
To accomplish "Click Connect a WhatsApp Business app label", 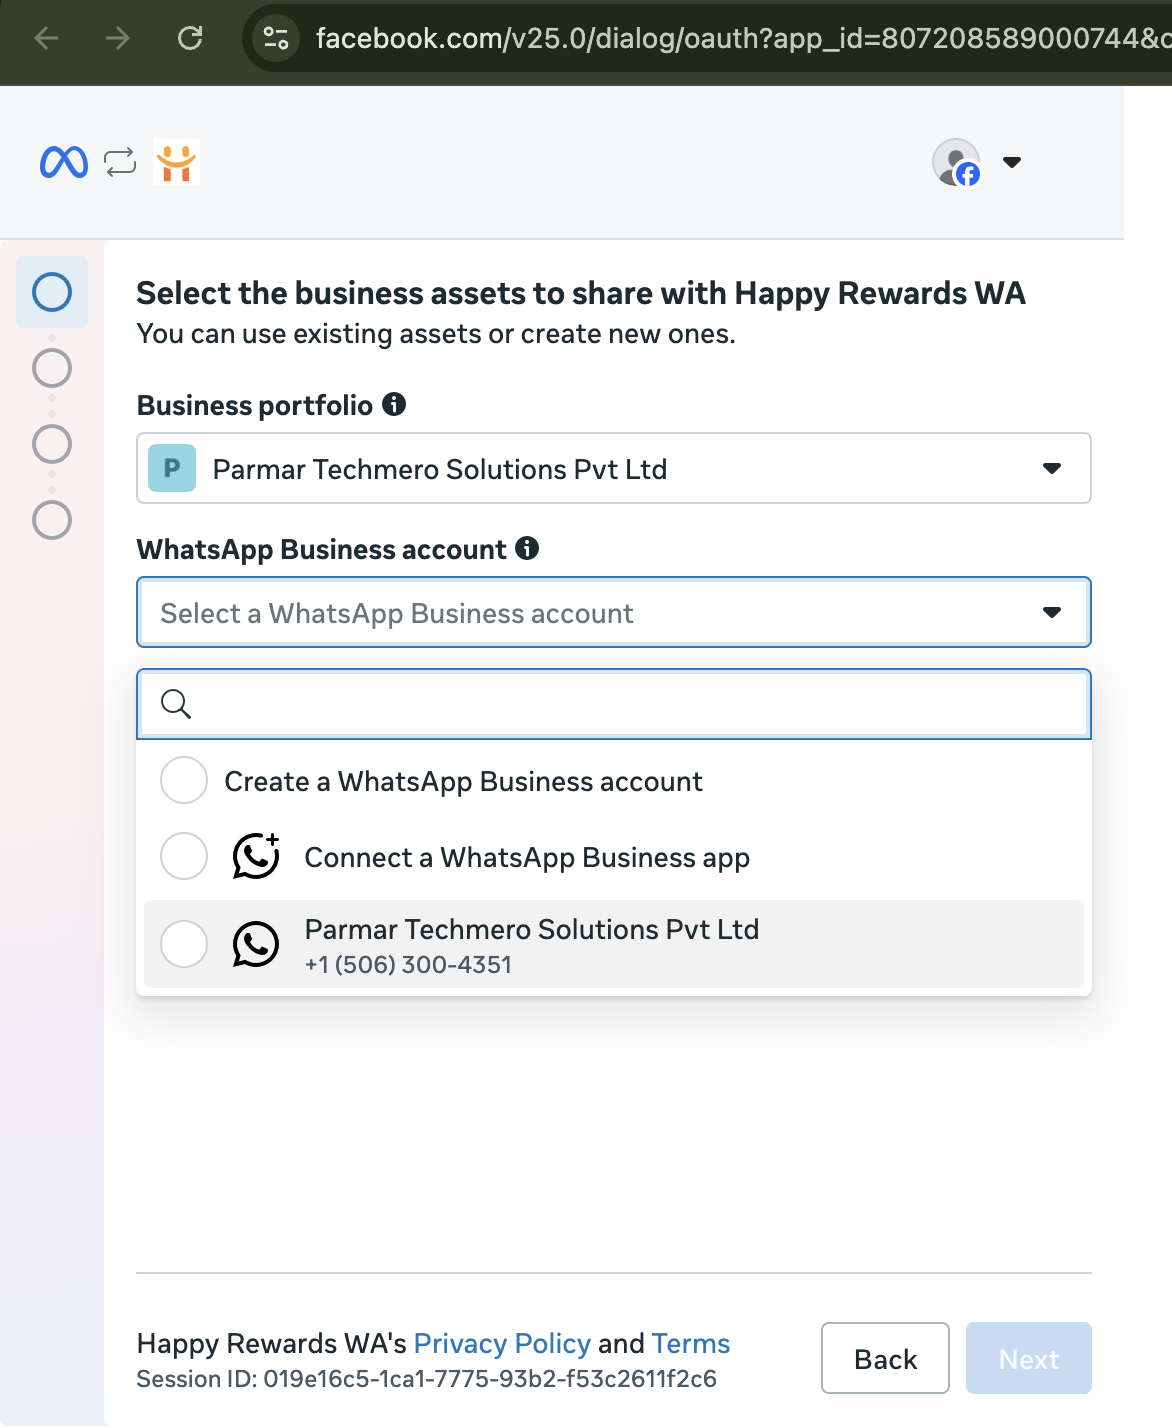I will pos(527,857).
